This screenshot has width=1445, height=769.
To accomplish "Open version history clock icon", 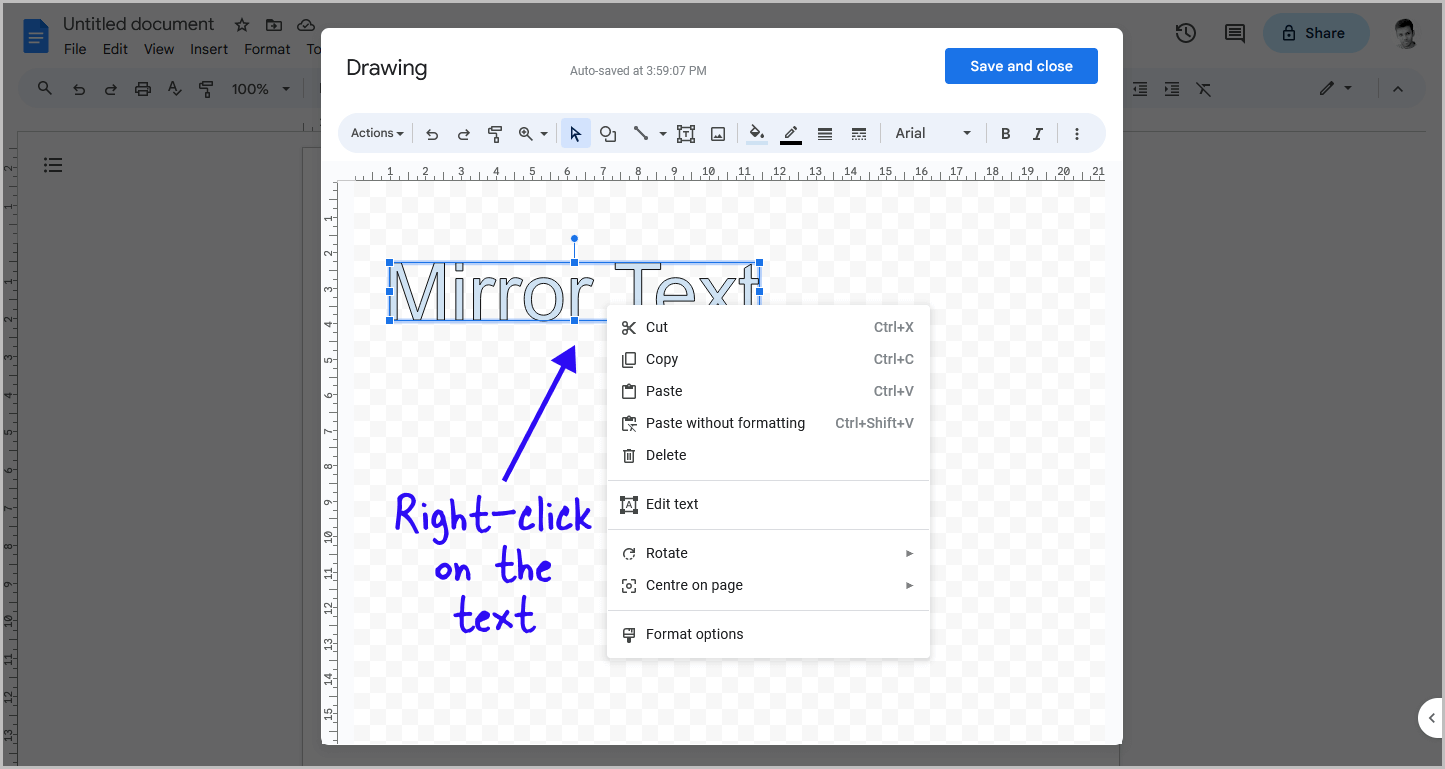I will pyautogui.click(x=1185, y=33).
